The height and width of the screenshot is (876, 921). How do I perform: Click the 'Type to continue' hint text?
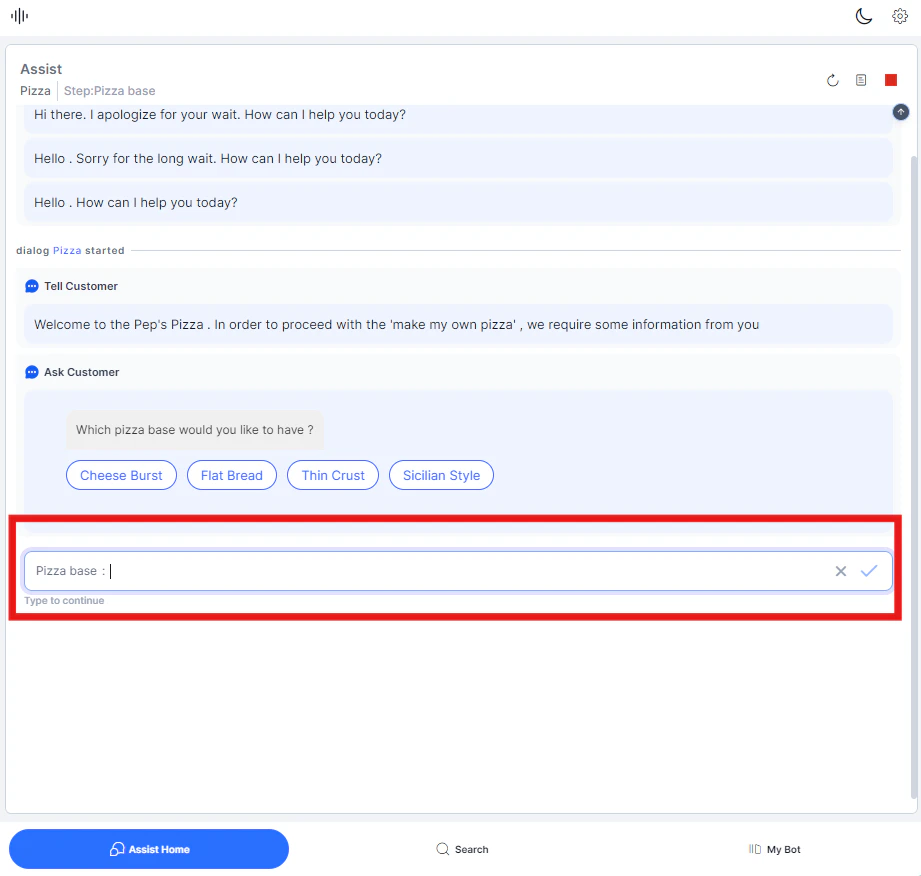(x=64, y=600)
